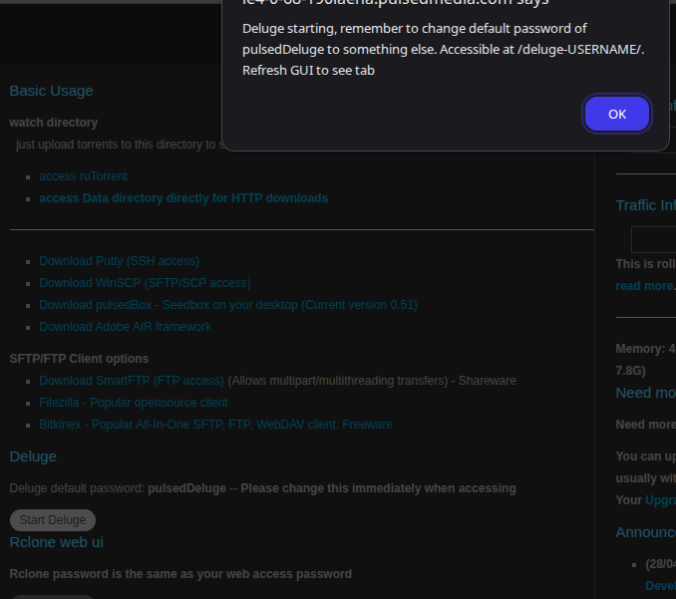
Task: Select Download Adobe AIR framework link
Action: (x=125, y=327)
